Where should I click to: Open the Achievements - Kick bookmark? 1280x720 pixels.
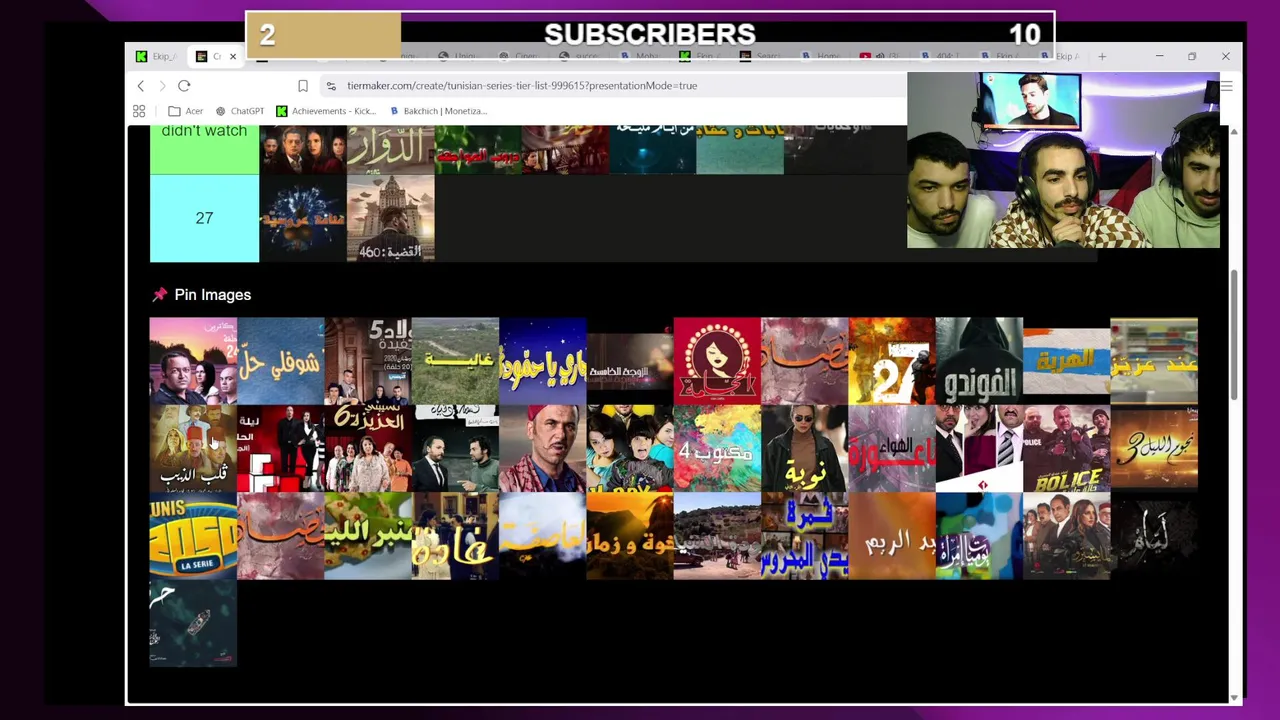coord(325,111)
